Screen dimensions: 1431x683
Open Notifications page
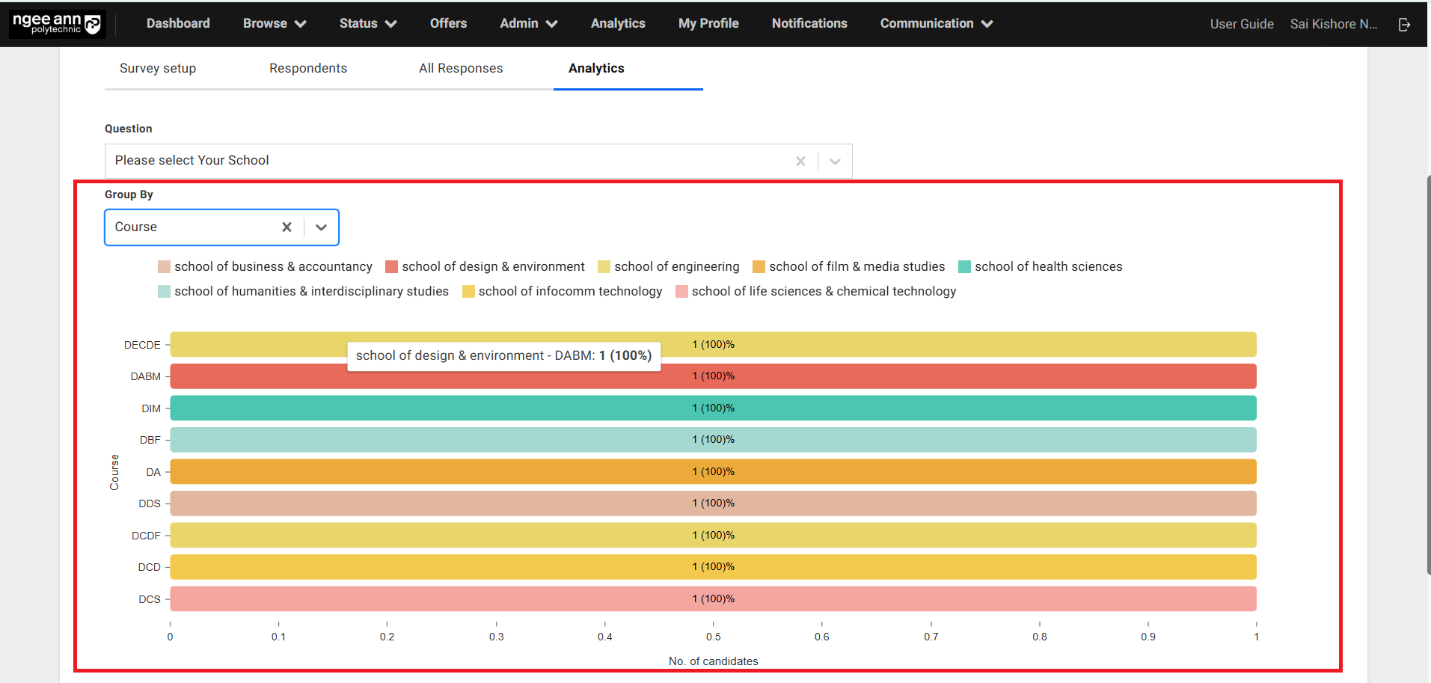point(809,23)
